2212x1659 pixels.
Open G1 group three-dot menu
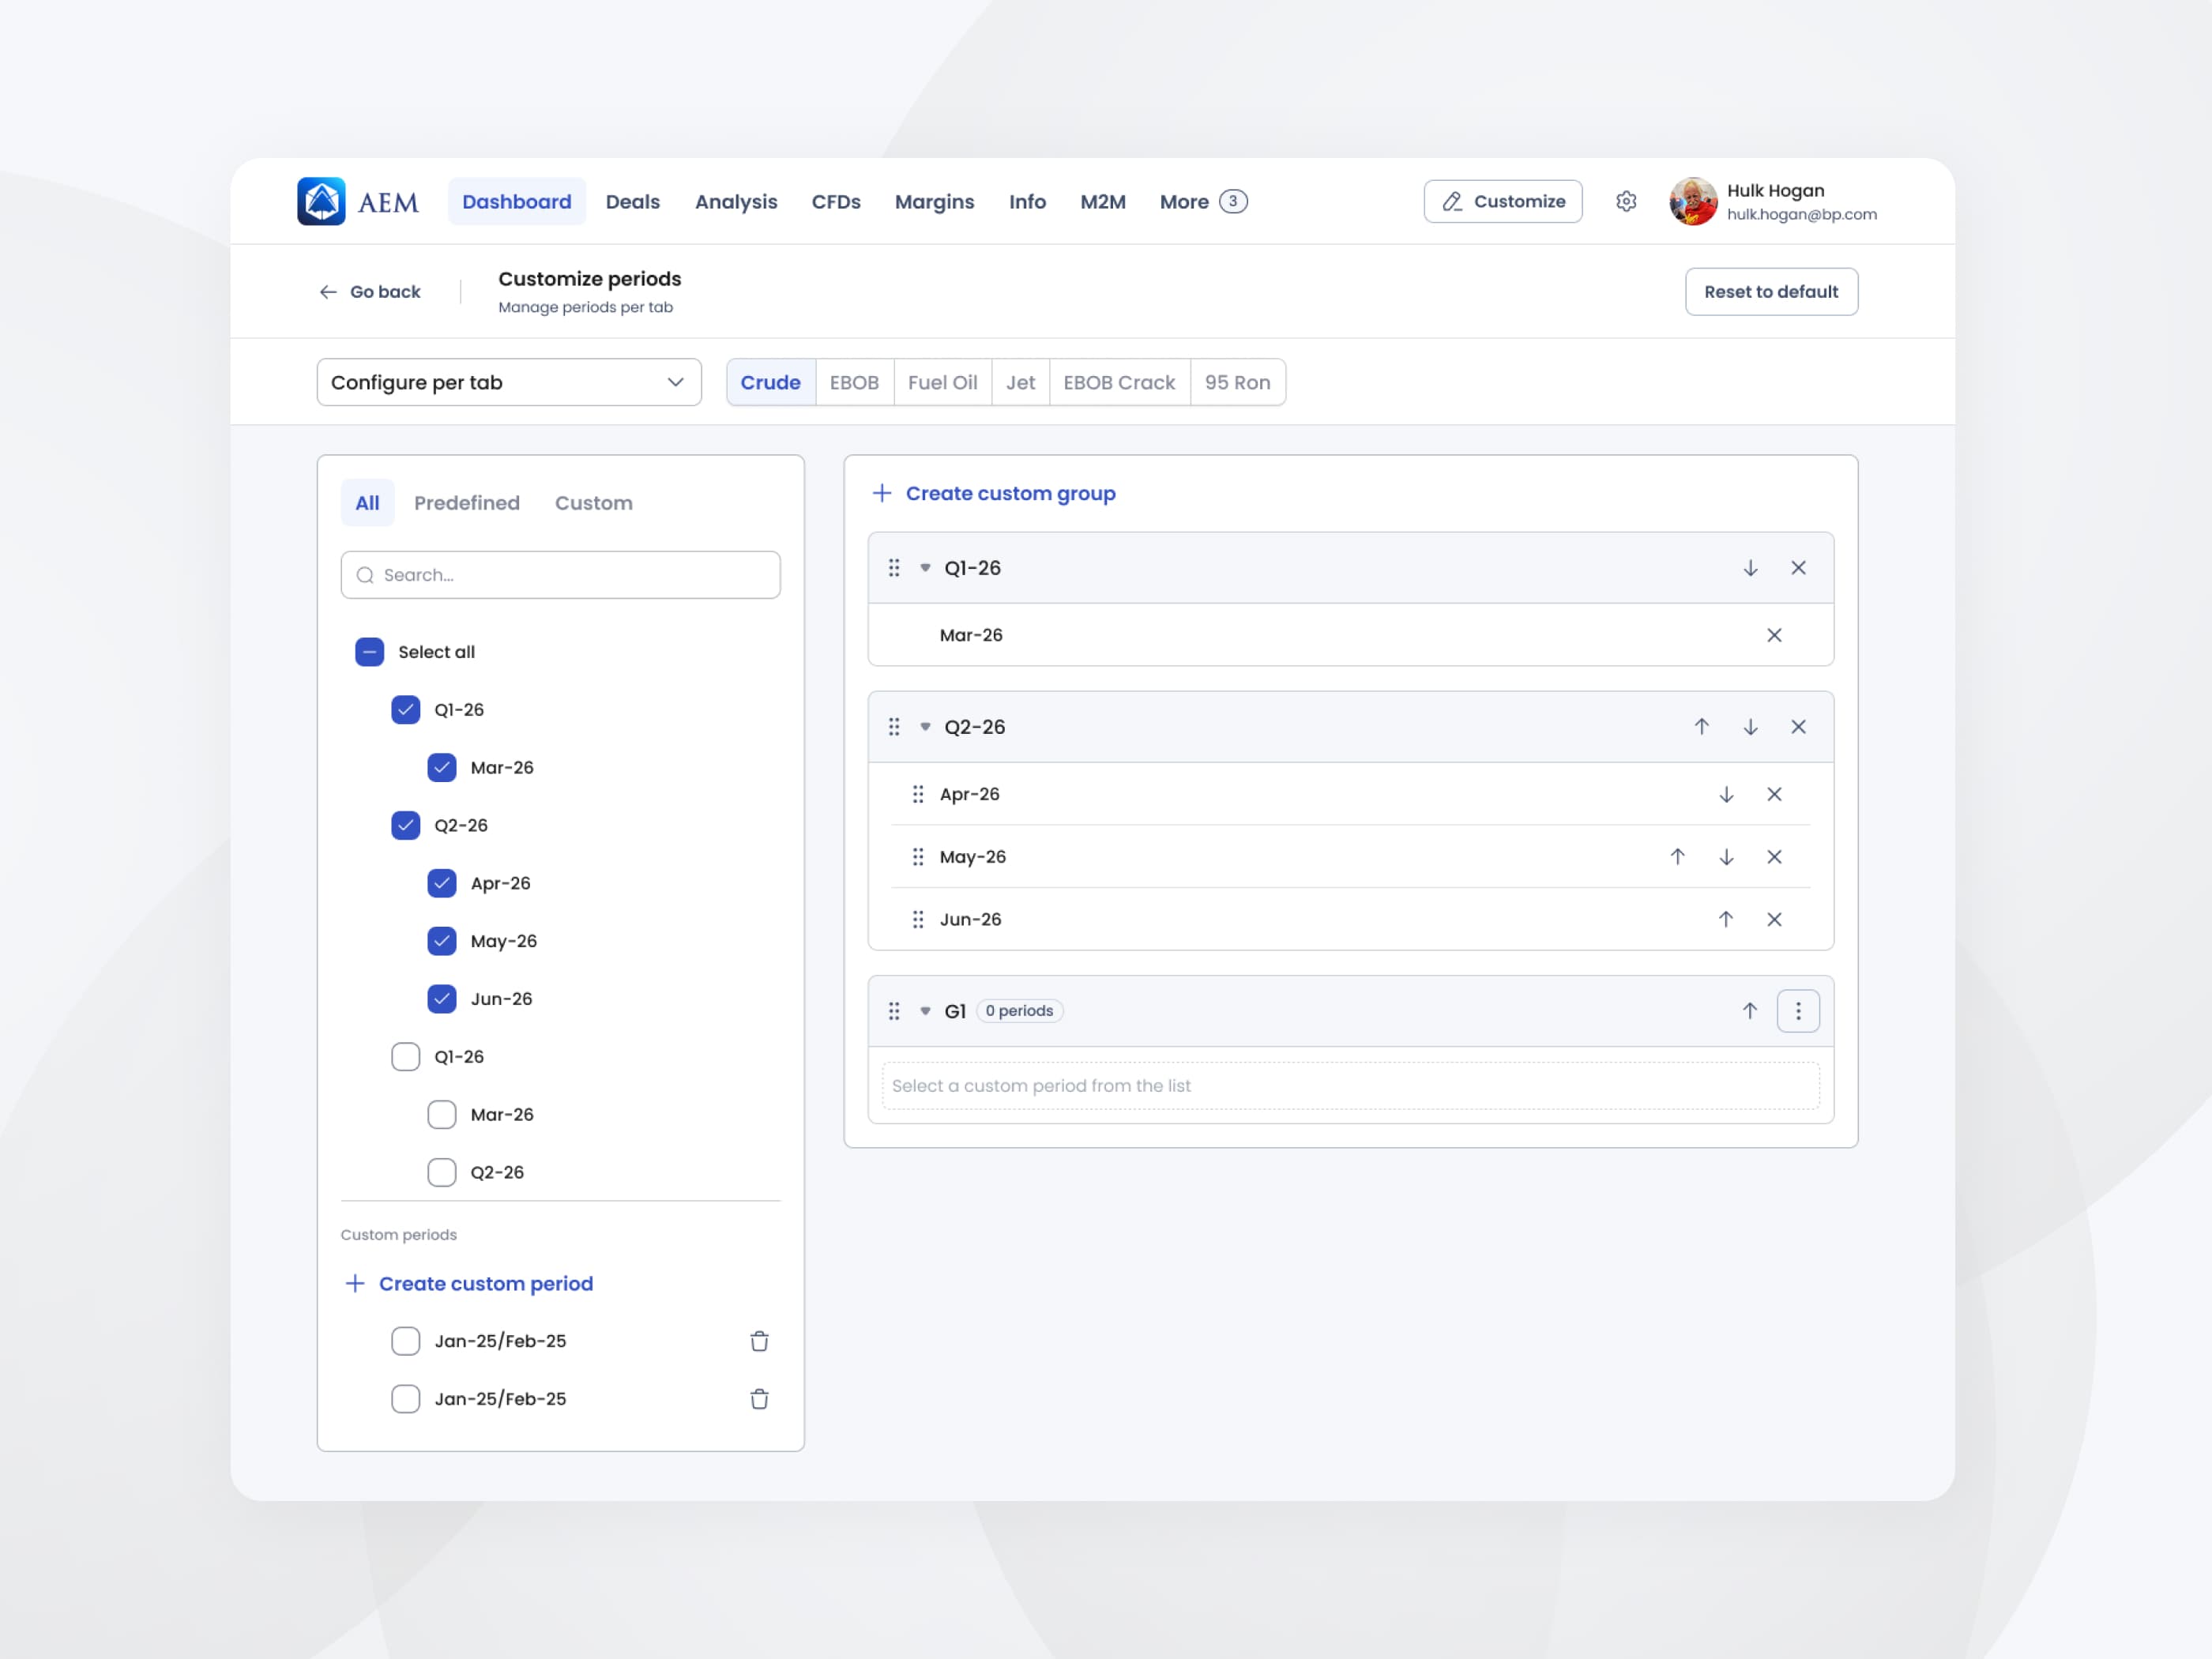coord(1798,1011)
